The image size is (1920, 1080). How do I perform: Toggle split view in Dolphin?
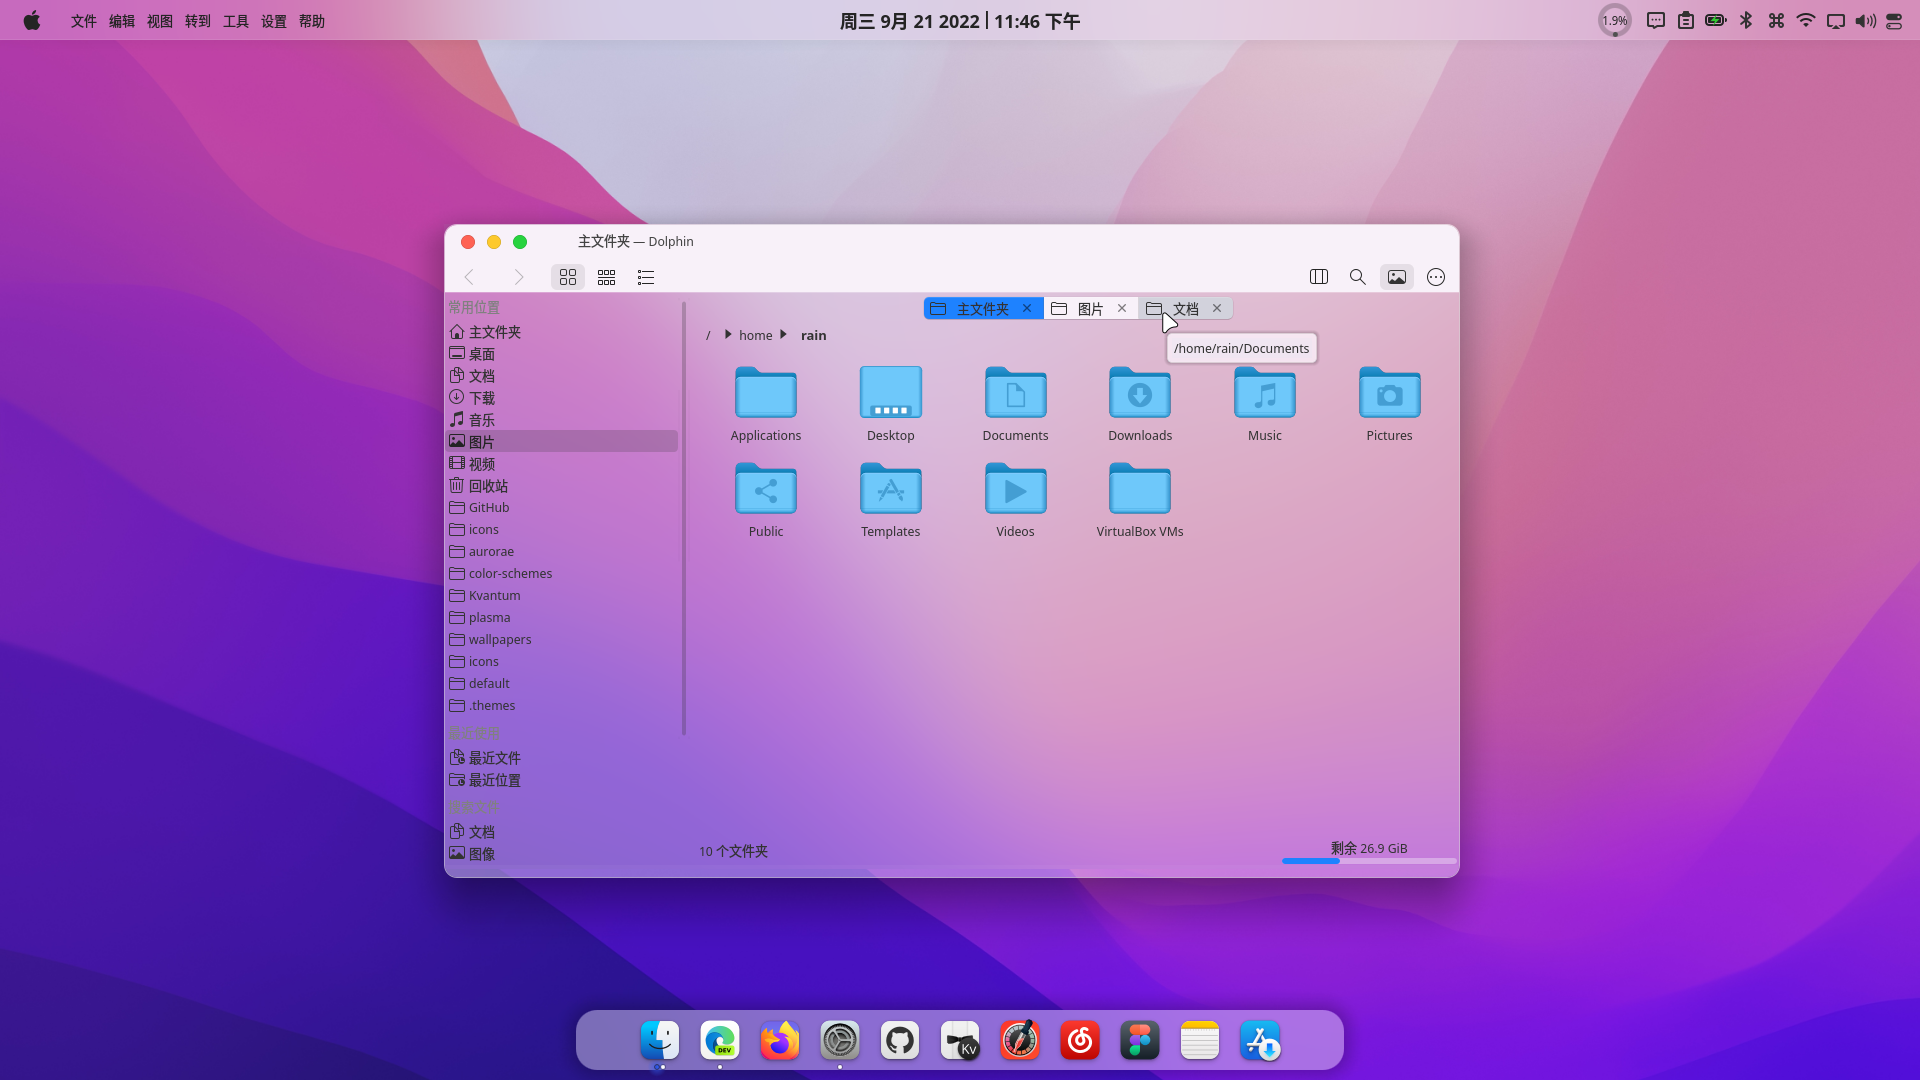click(x=1319, y=277)
